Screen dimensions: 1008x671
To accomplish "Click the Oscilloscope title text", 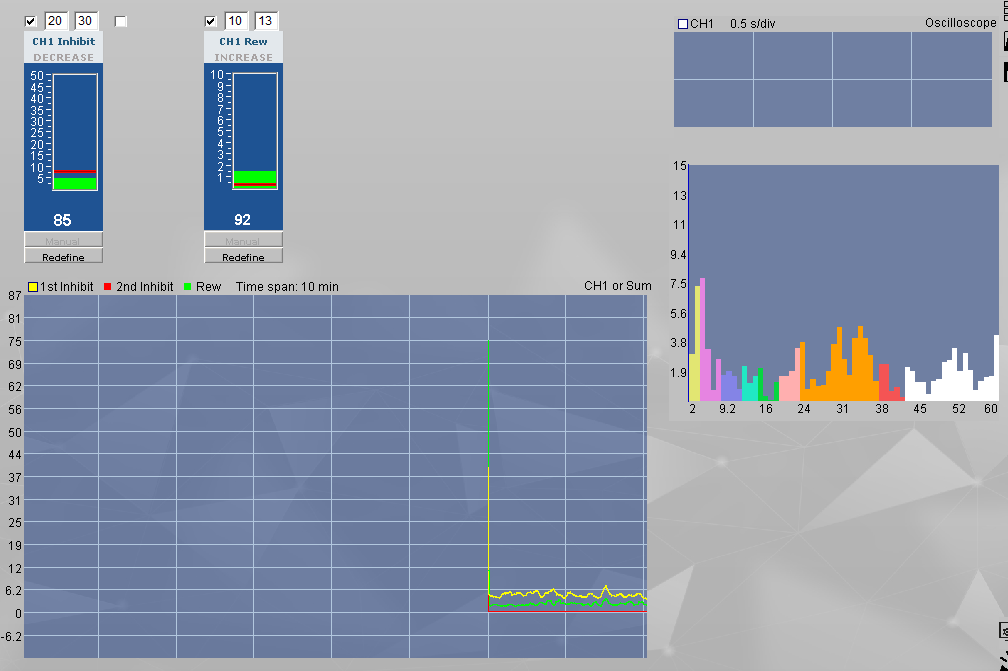I will click(x=960, y=23).
